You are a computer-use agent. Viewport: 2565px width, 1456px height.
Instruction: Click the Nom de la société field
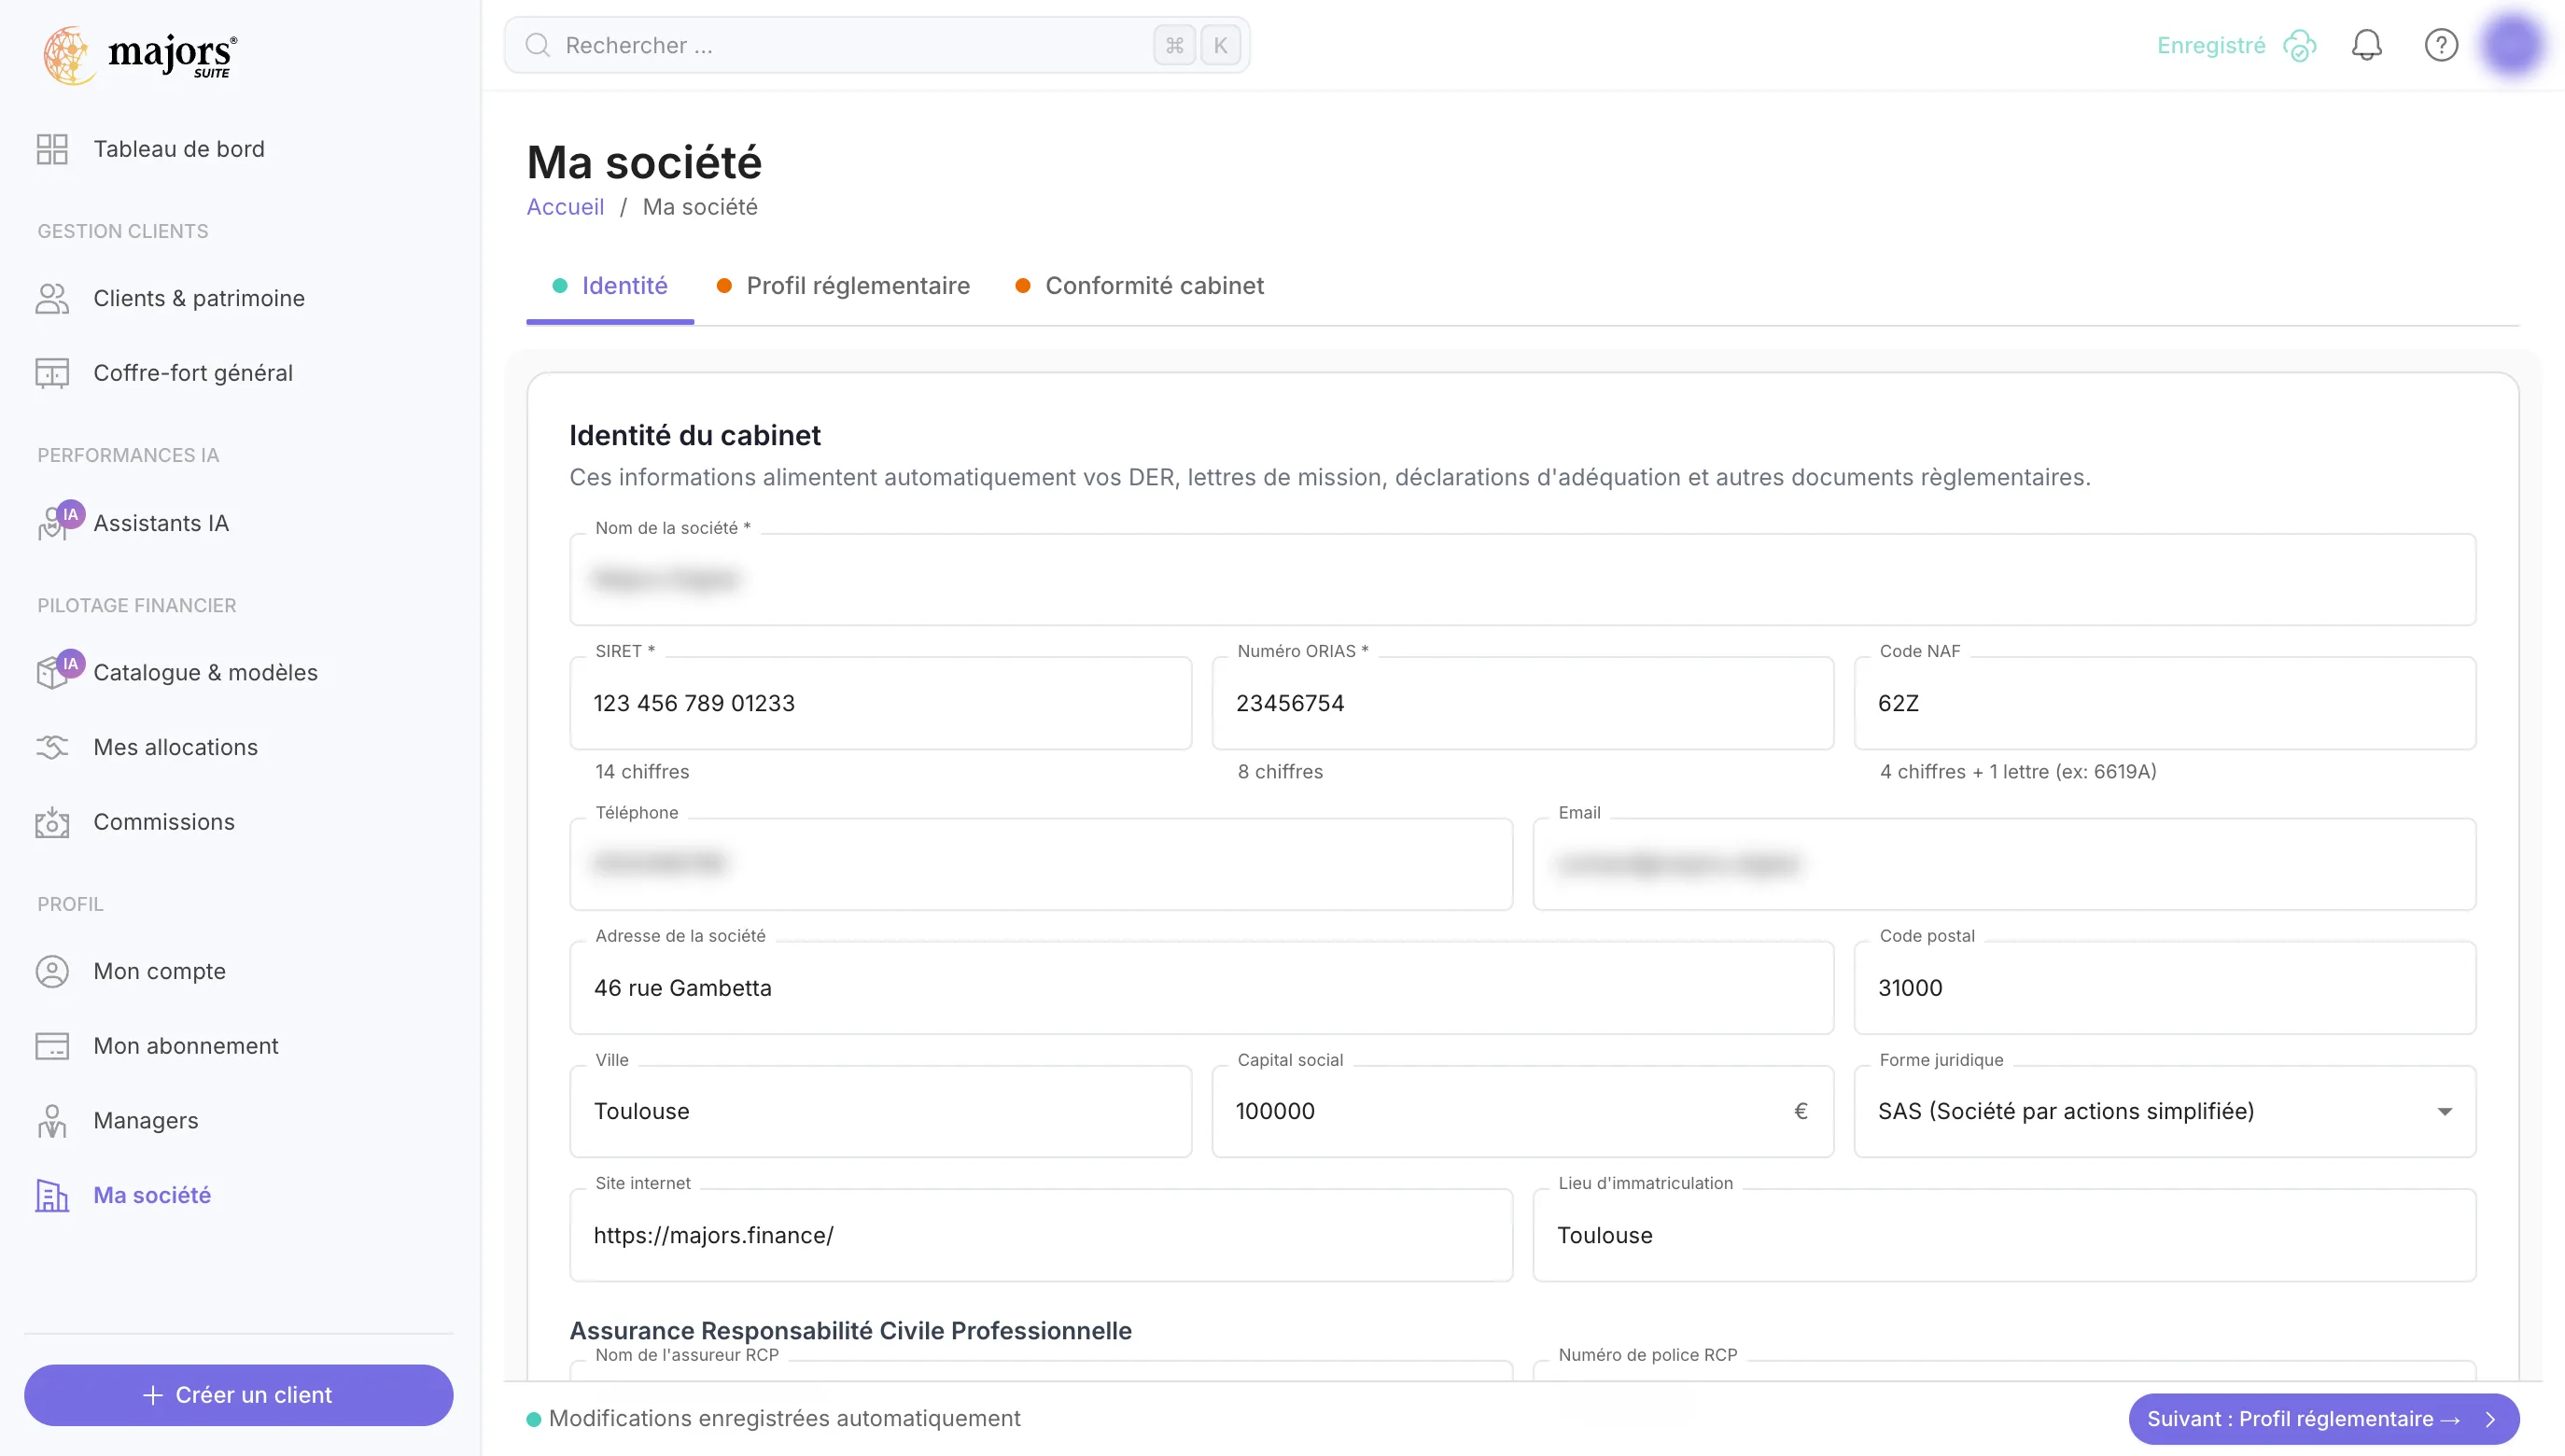tap(1522, 579)
